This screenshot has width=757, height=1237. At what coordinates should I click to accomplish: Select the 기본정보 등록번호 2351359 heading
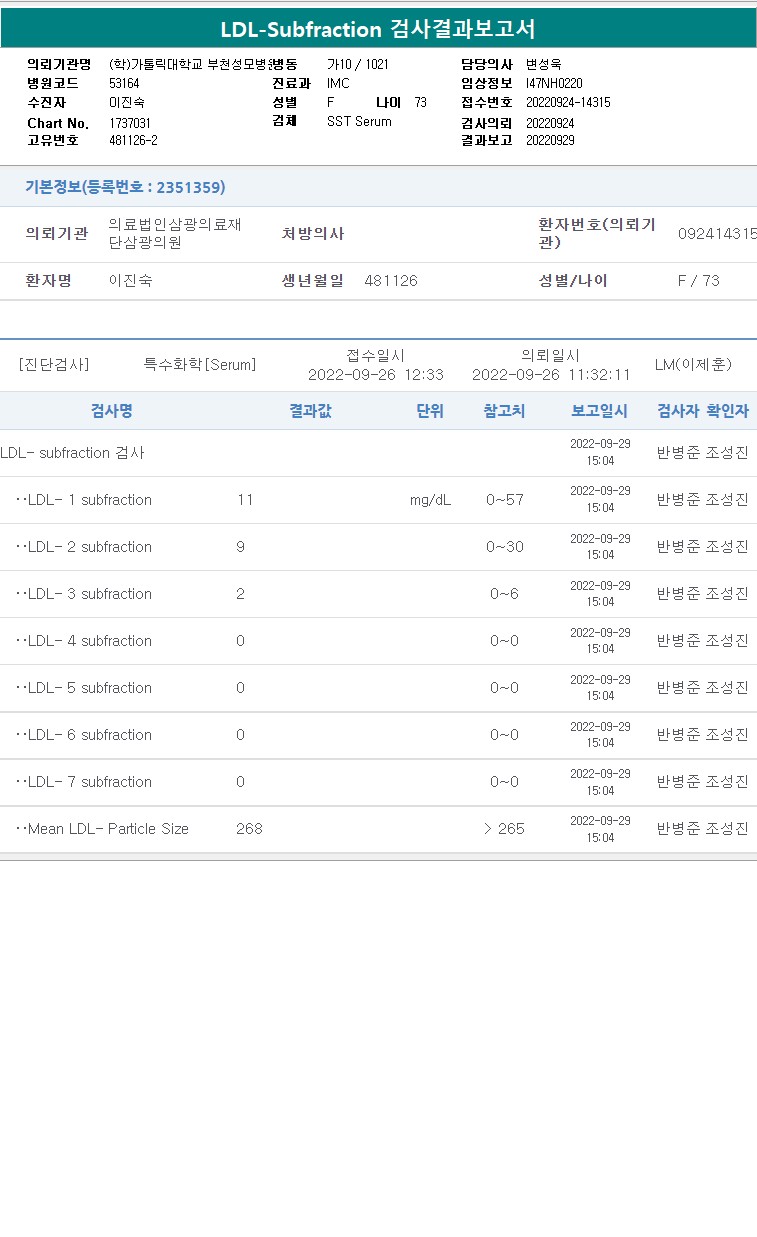125,187
